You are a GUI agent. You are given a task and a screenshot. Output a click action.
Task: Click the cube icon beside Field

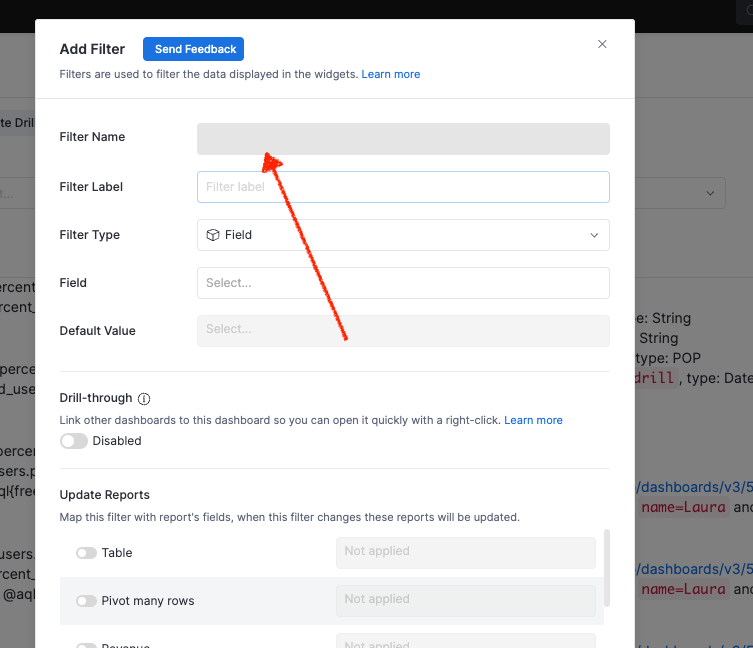[213, 235]
